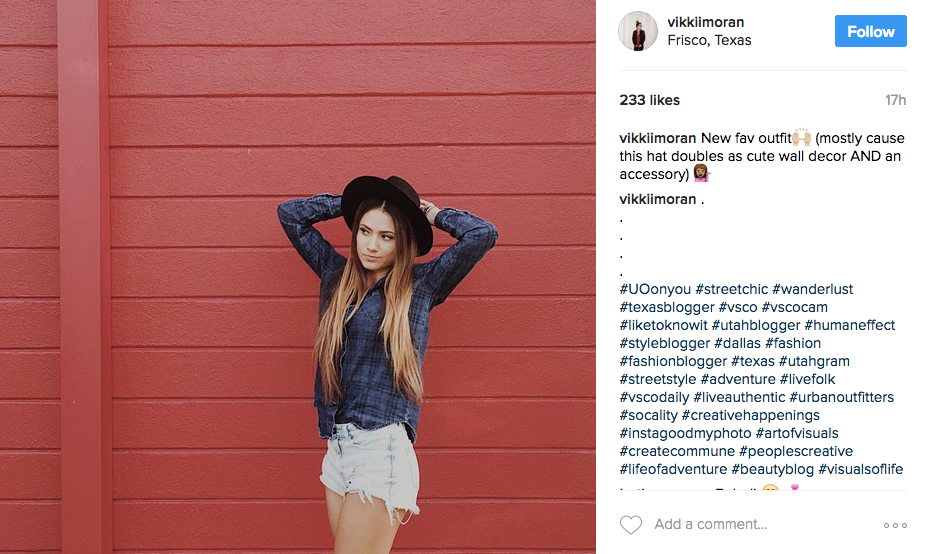Viewport: 926px width, 554px height.
Task: Select the 17h post timestamp
Action: pos(895,100)
